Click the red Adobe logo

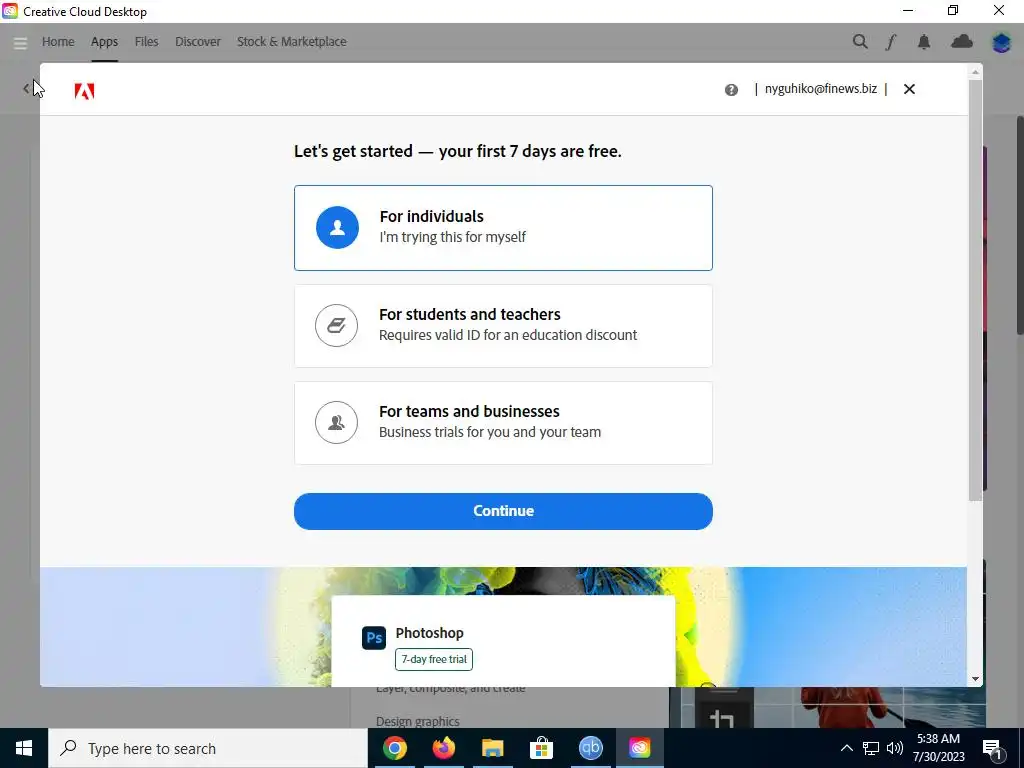click(x=84, y=91)
